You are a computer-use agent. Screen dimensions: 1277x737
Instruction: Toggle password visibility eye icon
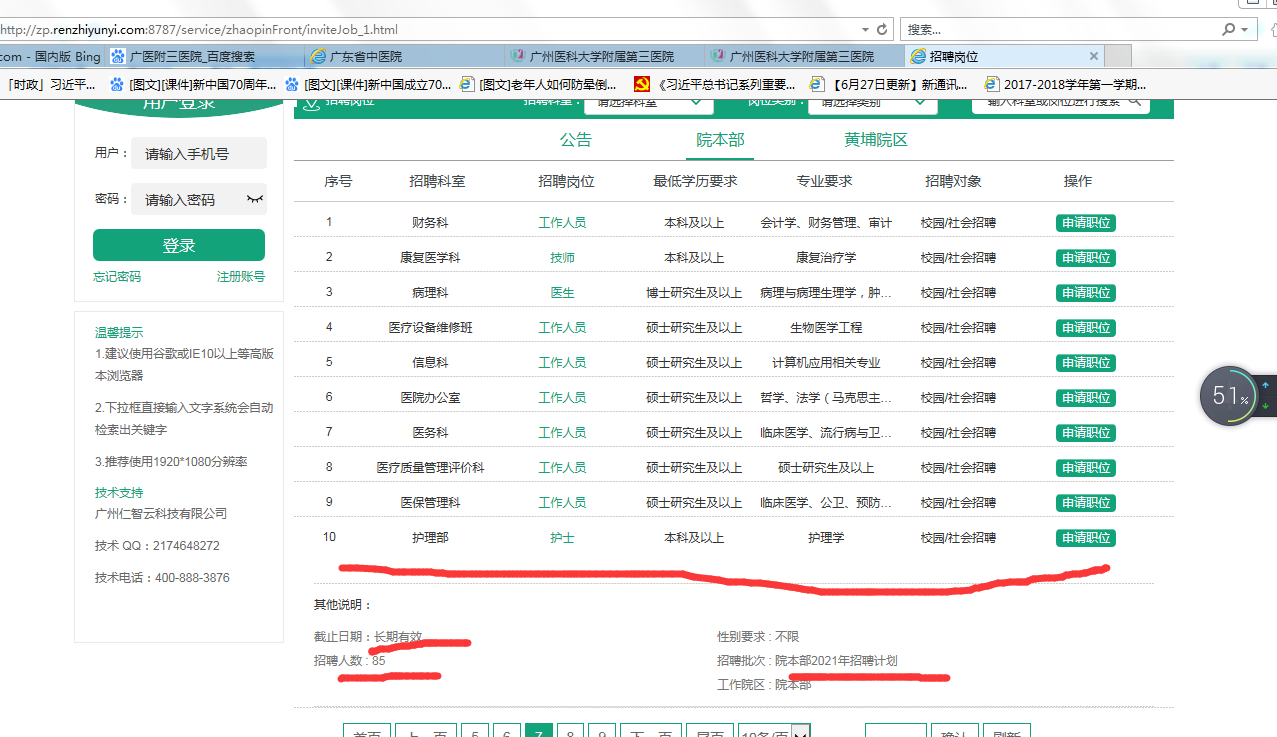coord(255,199)
